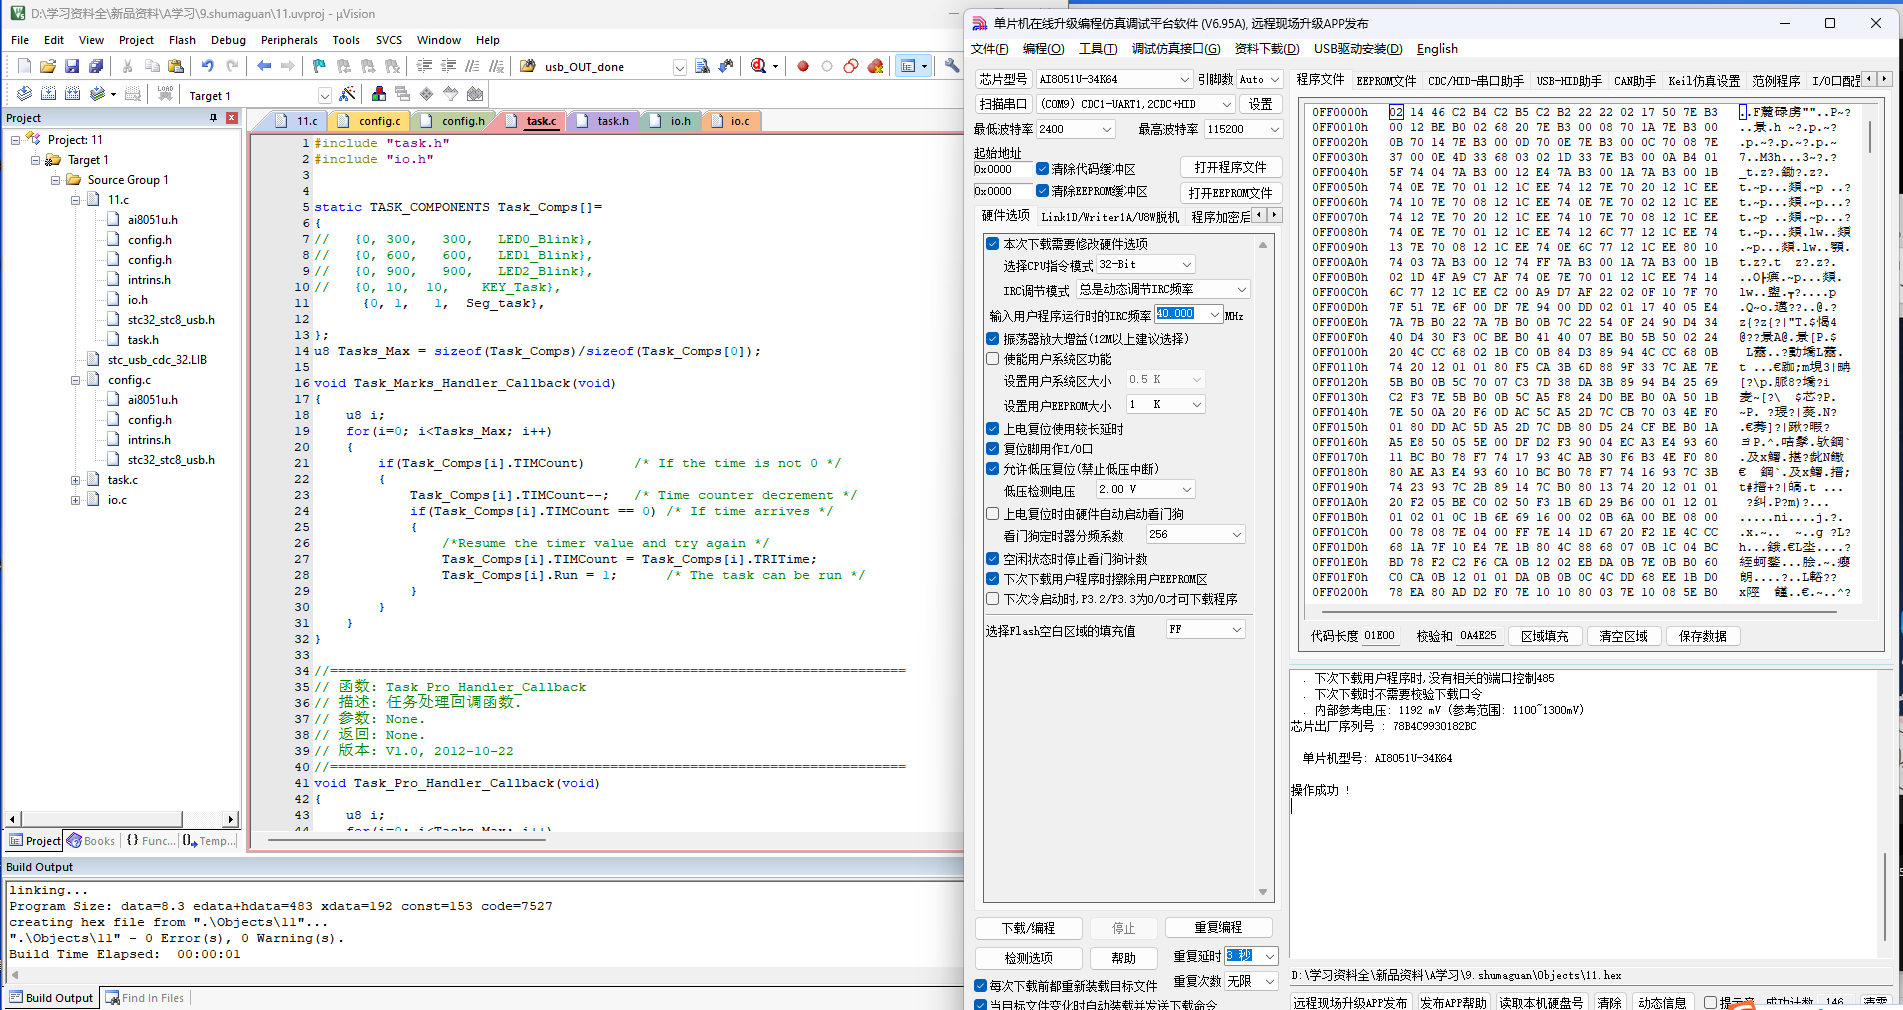Build target files icon
Viewport: 1903px width, 1010px height.
pyautogui.click(x=48, y=94)
